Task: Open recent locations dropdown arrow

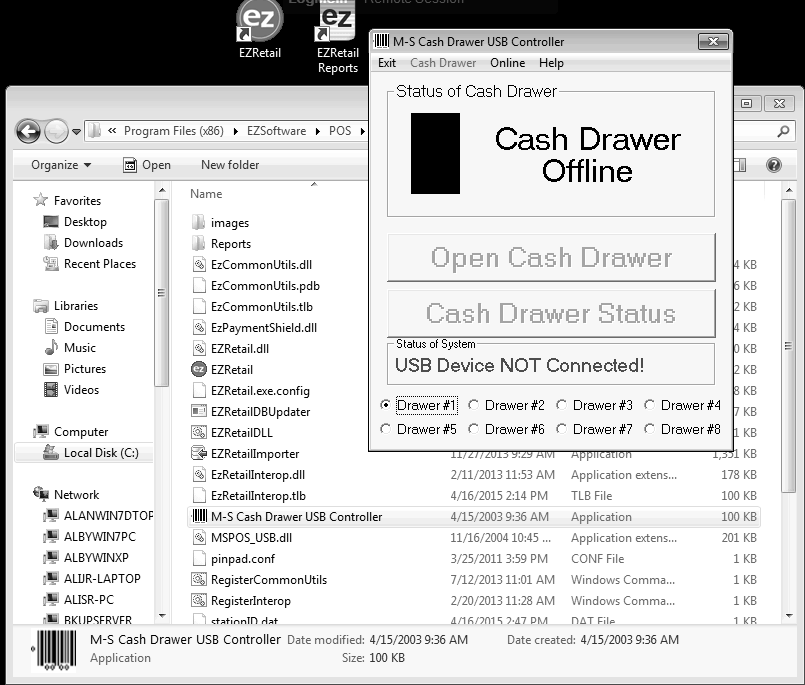Action: tap(76, 132)
